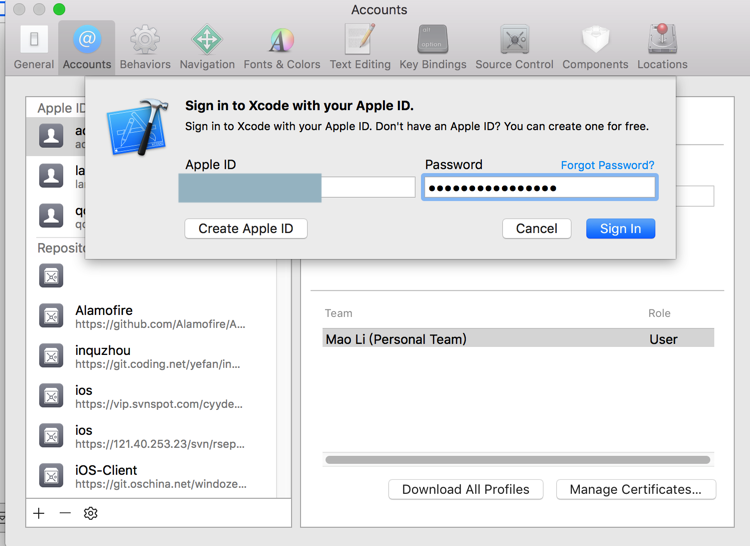The width and height of the screenshot is (750, 546).
Task: Select the ios vip.svnspot.com repository
Action: 151,396
